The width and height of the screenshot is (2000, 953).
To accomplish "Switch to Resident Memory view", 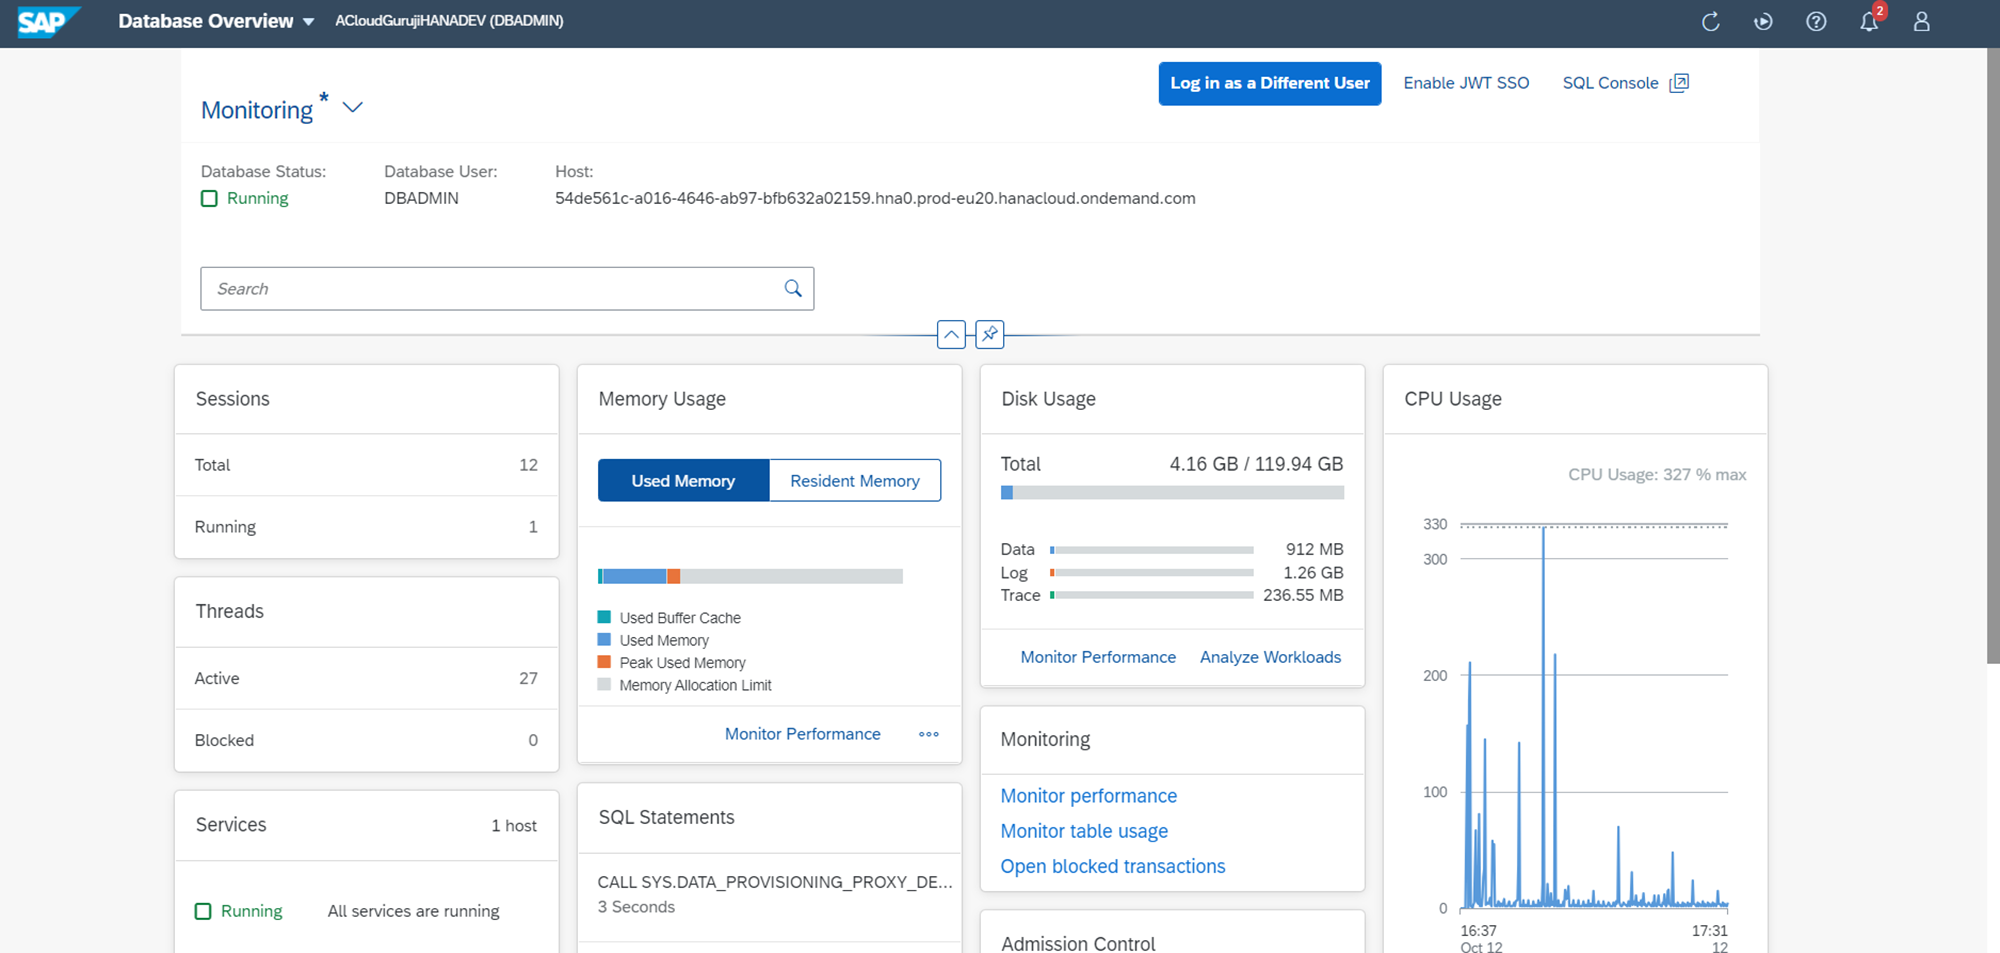I will click(854, 481).
